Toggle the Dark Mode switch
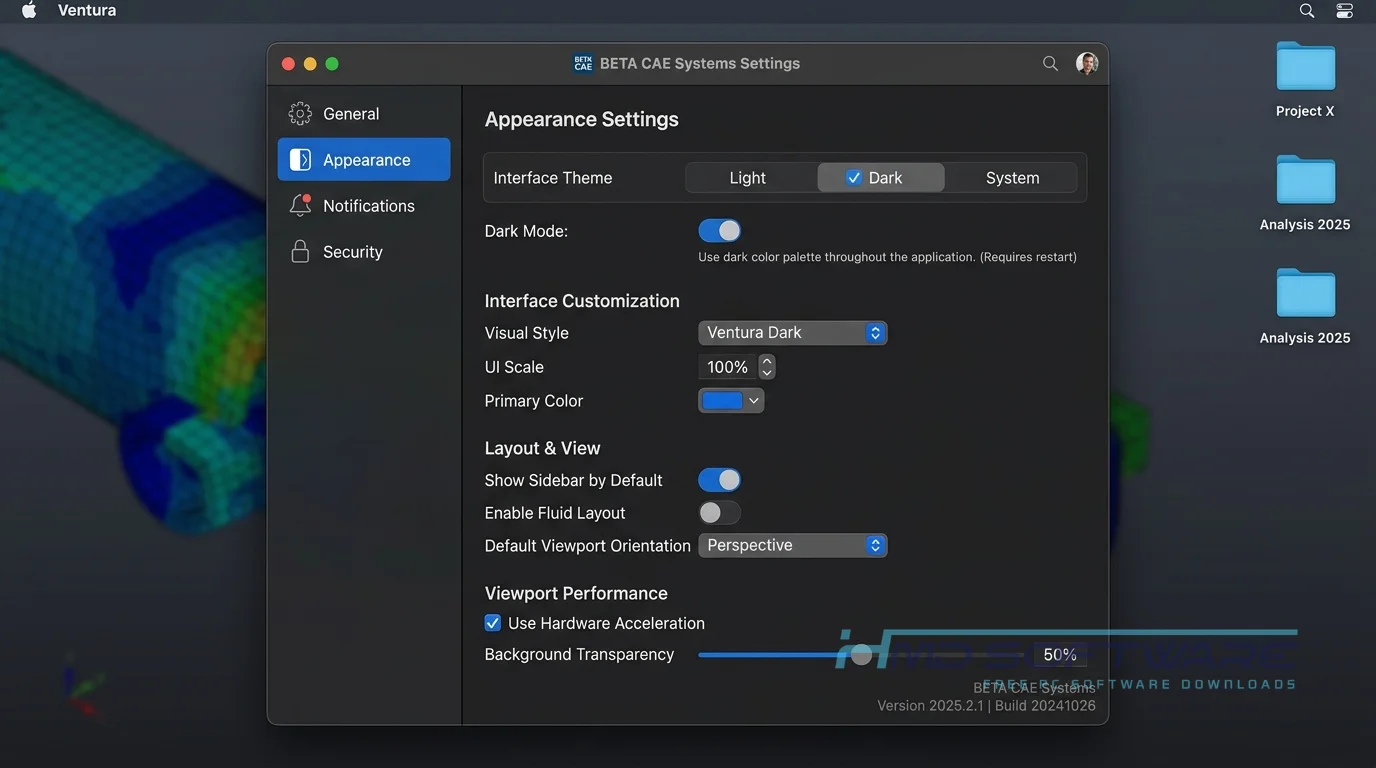1376x768 pixels. [720, 231]
